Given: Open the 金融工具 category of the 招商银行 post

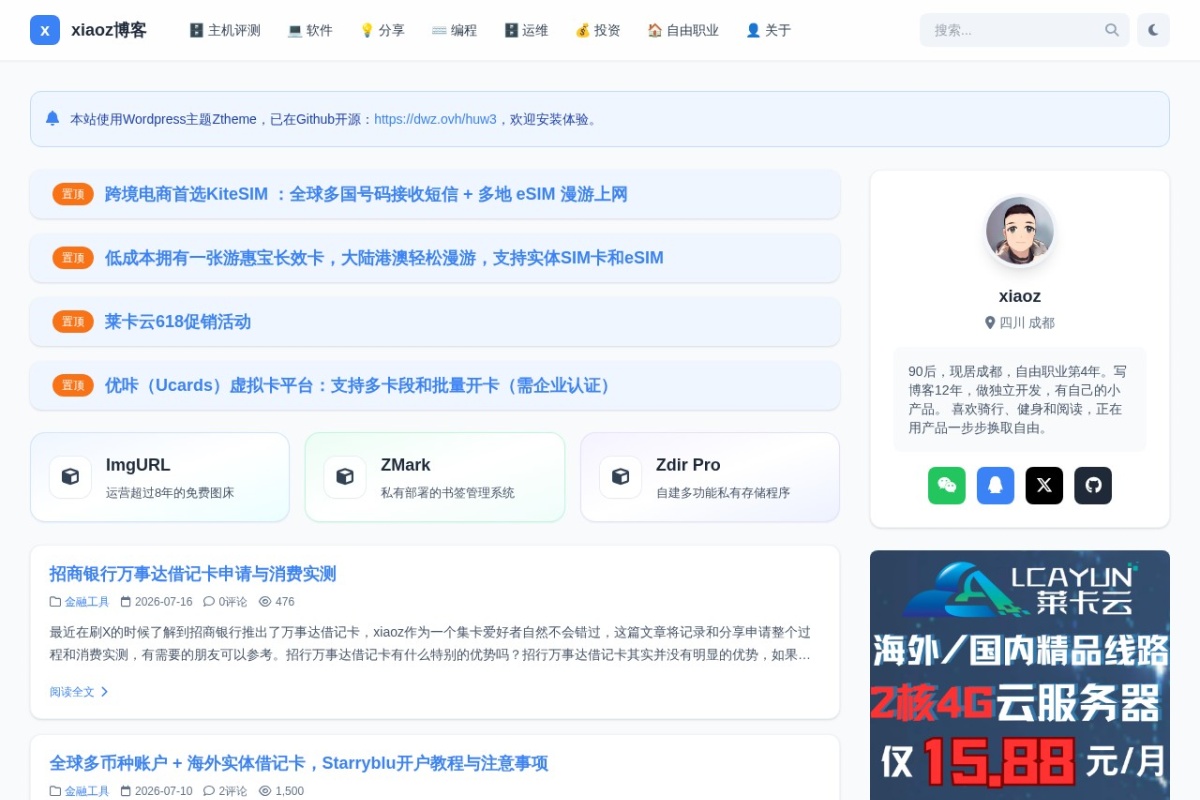Looking at the screenshot, I should pos(87,602).
